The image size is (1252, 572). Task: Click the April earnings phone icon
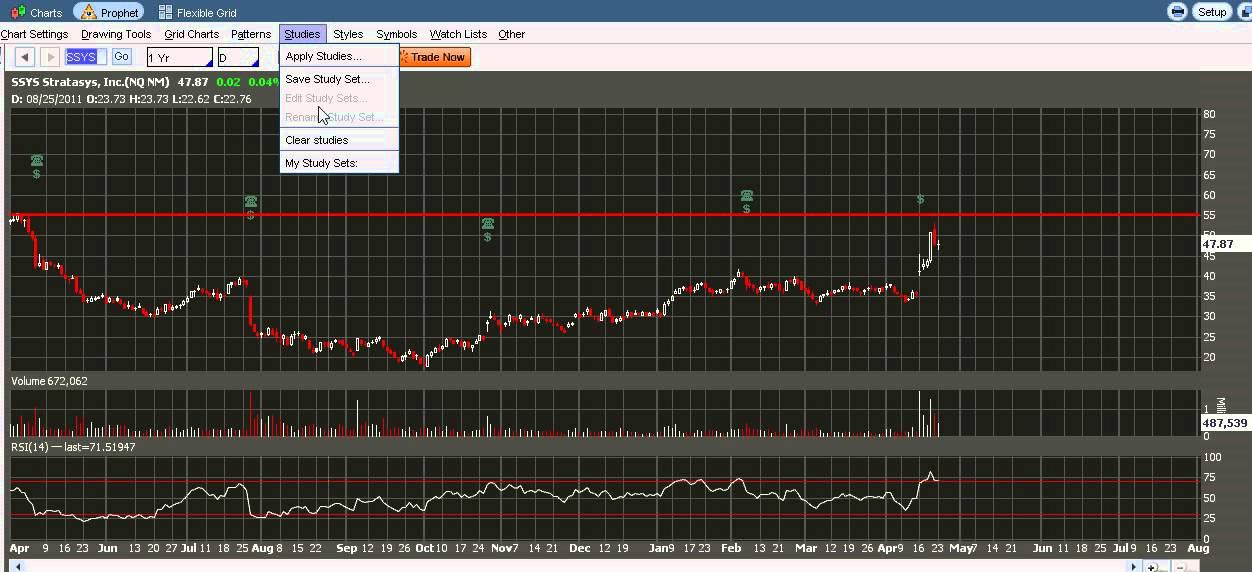click(x=37, y=160)
